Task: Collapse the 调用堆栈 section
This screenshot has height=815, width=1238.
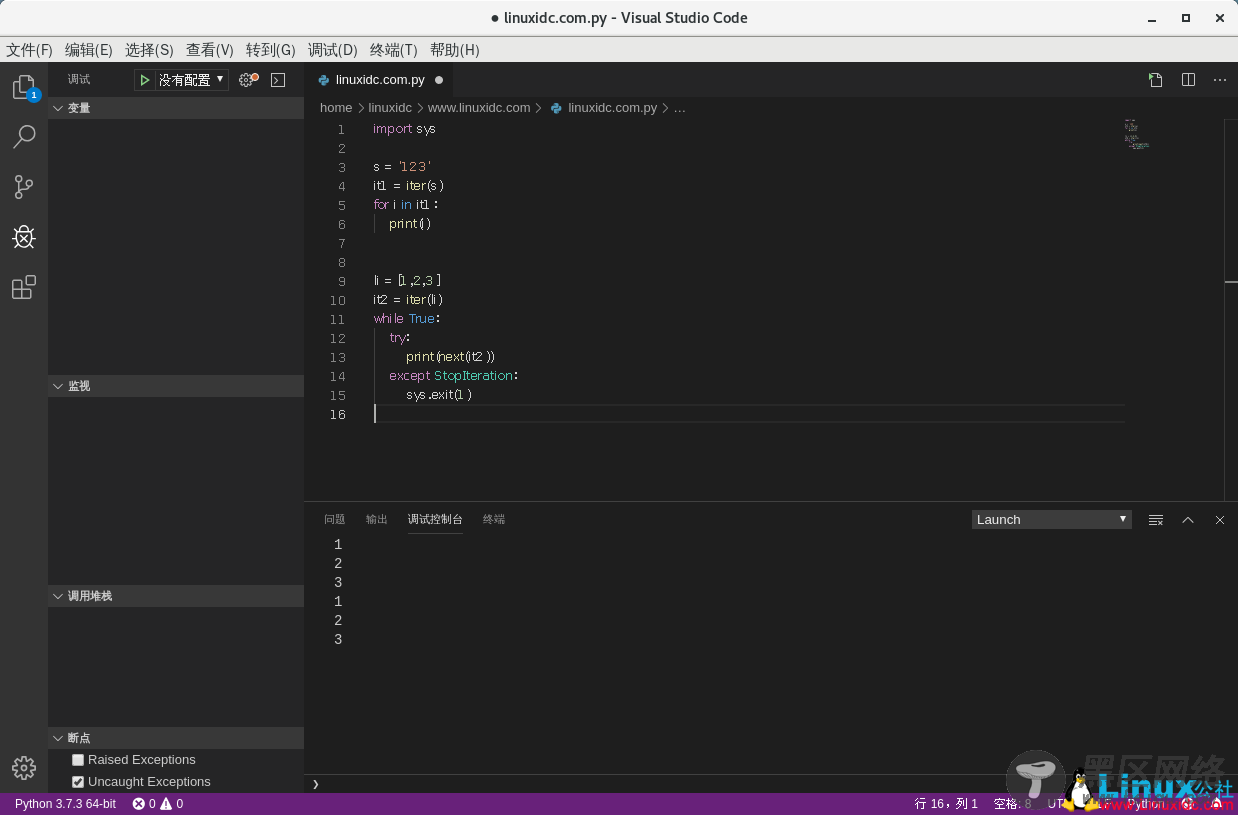Action: (x=89, y=596)
